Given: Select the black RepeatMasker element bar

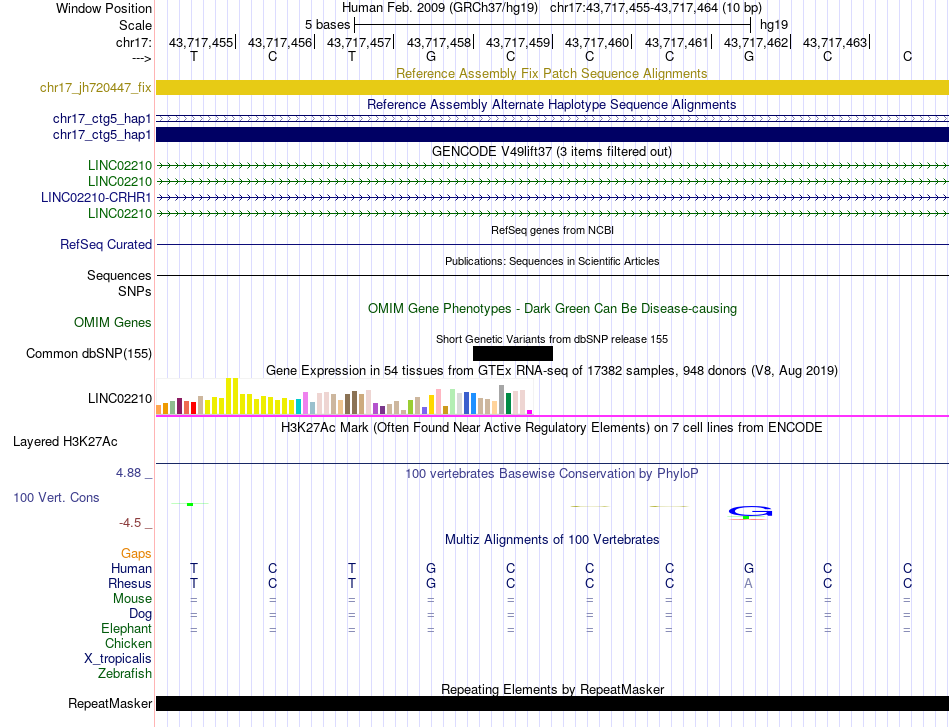Looking at the screenshot, I should [552, 703].
